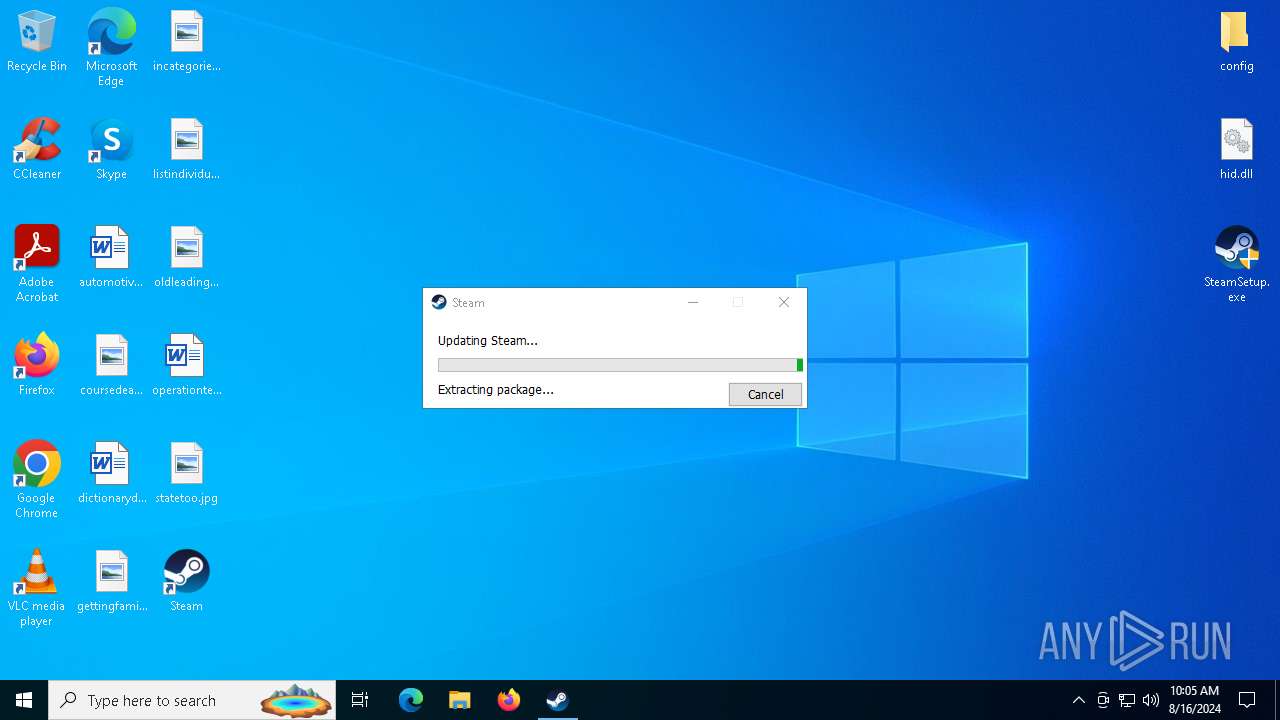Select the Recycle Bin desktop icon
Viewport: 1280px width, 720px height.
tap(37, 42)
